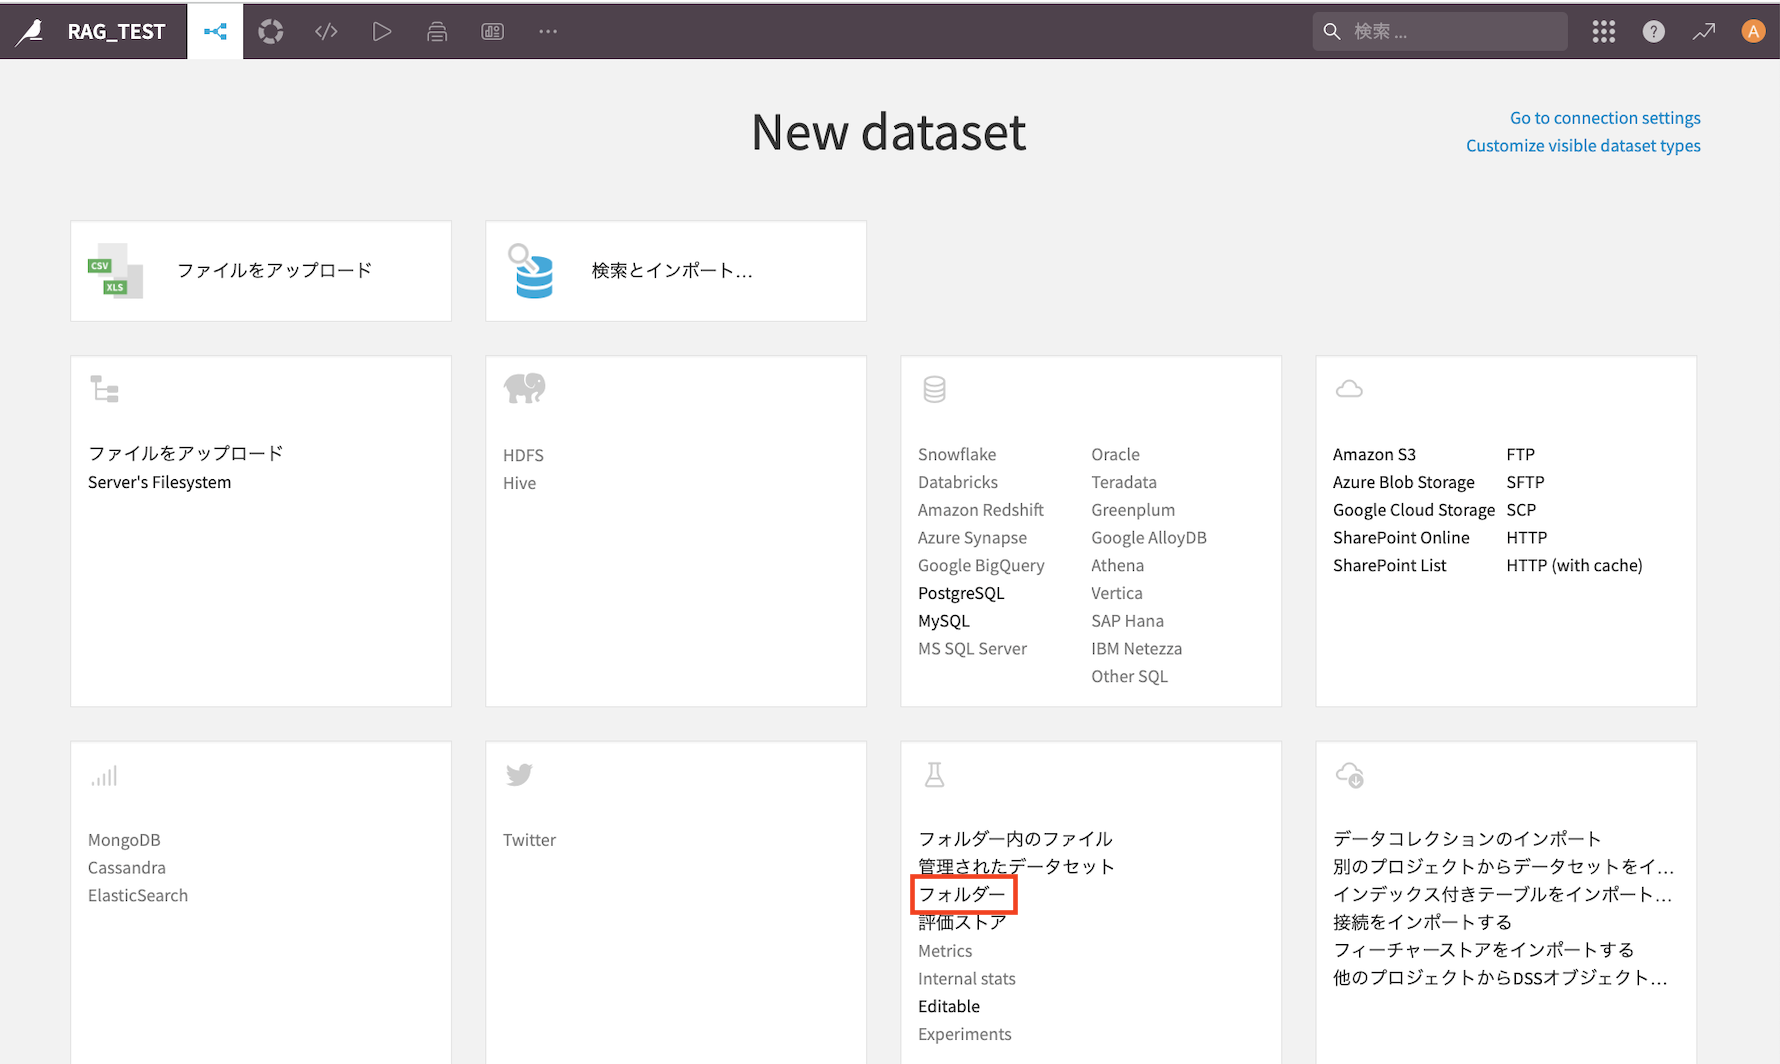Viewport: 1780px width, 1064px height.
Task: Select Snowflake dataset type
Action: tap(957, 454)
